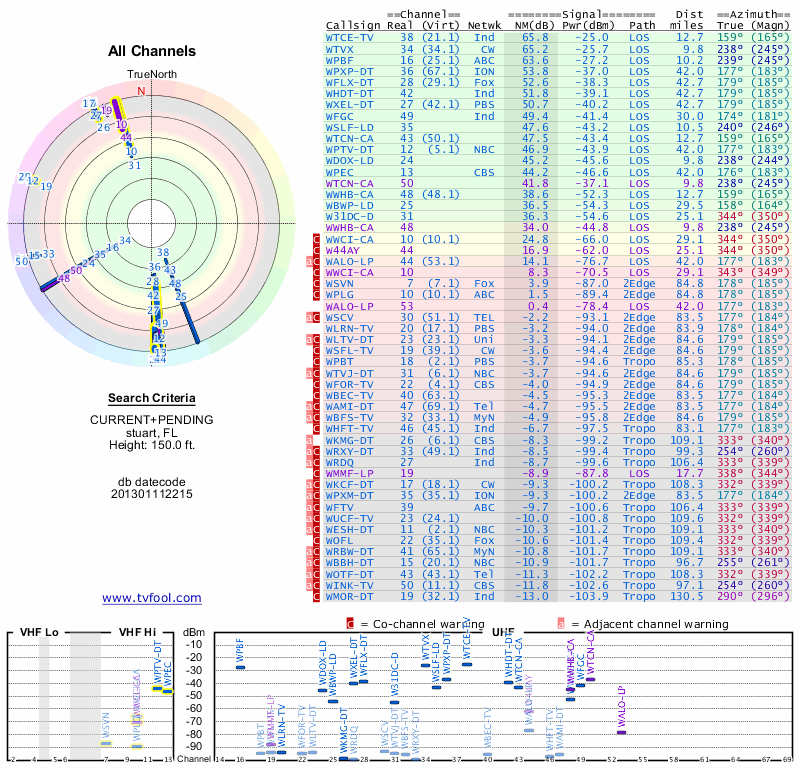The image size is (800, 768).
Task: Select the WXEL-DT callsign in the table
Action: point(349,105)
